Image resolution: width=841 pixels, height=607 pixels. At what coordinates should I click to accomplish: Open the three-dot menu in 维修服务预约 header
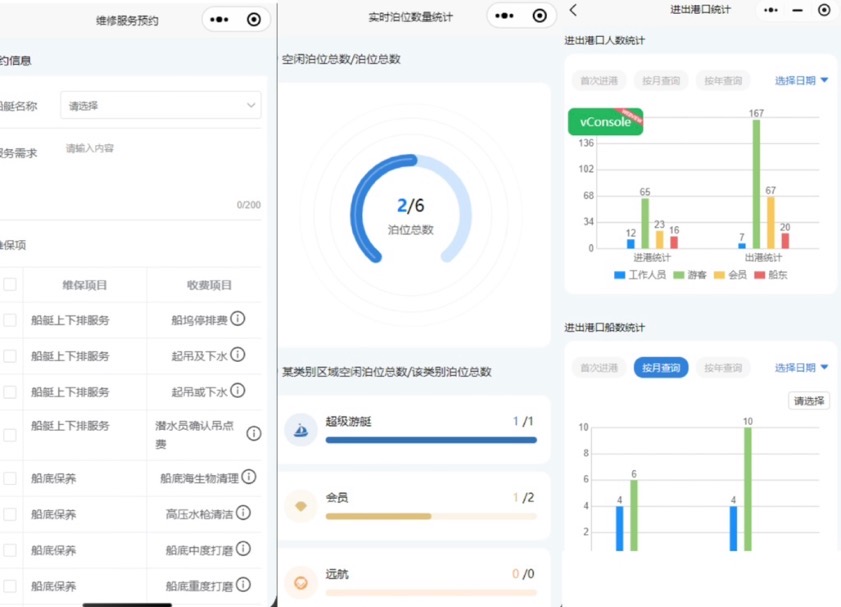[x=222, y=19]
